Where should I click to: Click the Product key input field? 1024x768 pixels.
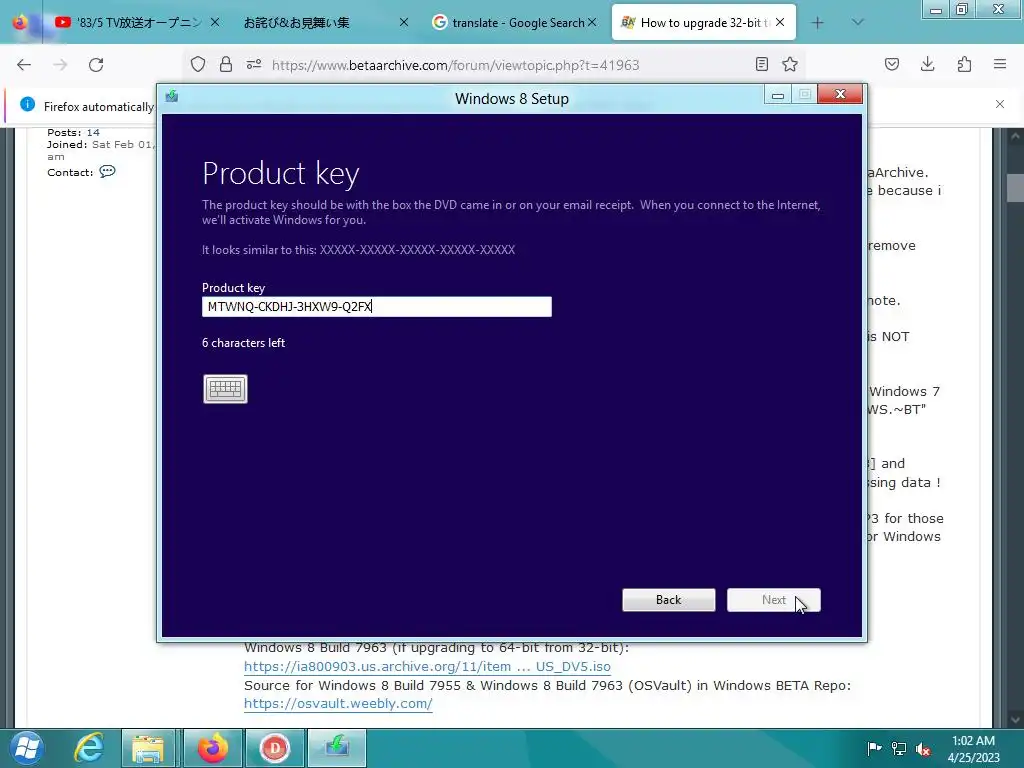377,307
